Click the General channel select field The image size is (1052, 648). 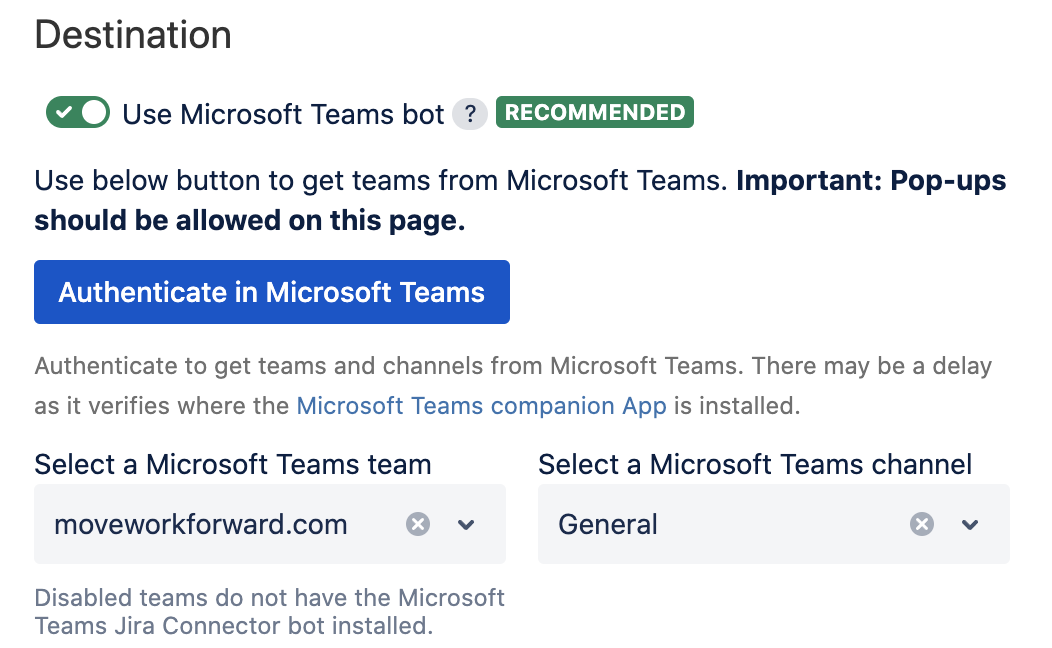[720, 524]
